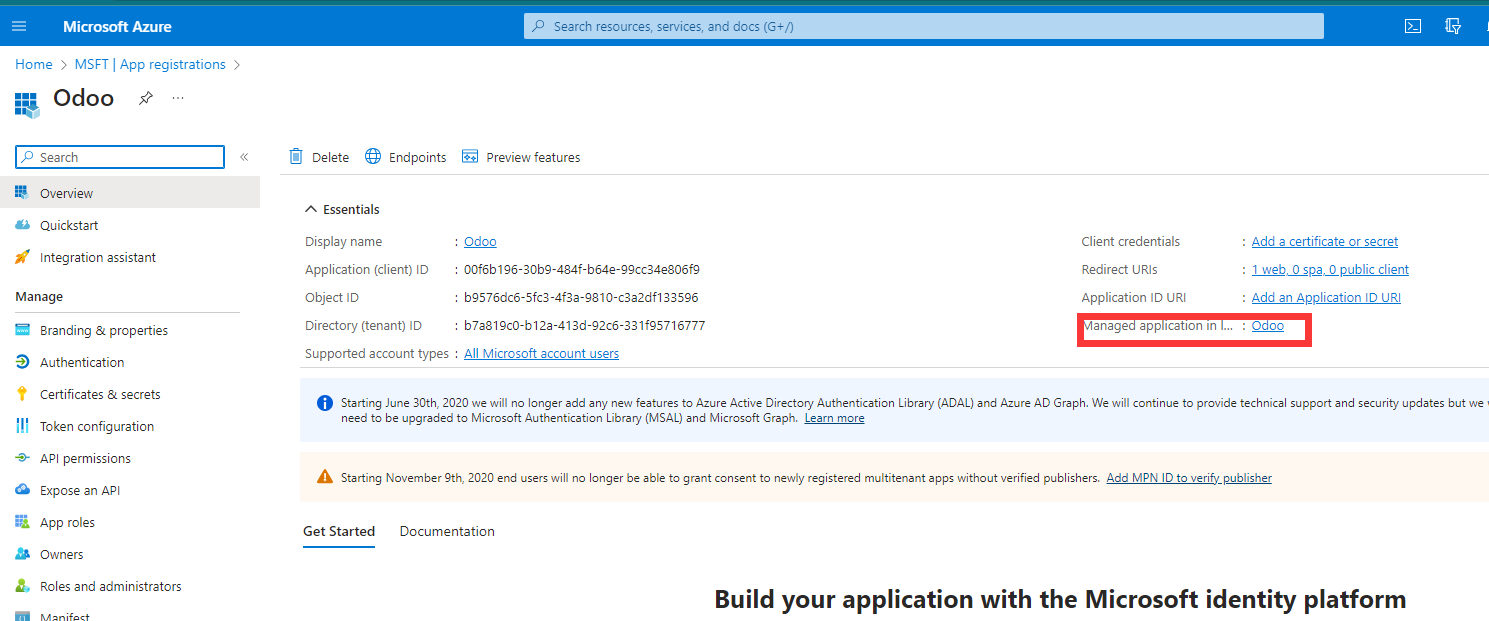Click the Preview features icon

tap(469, 156)
